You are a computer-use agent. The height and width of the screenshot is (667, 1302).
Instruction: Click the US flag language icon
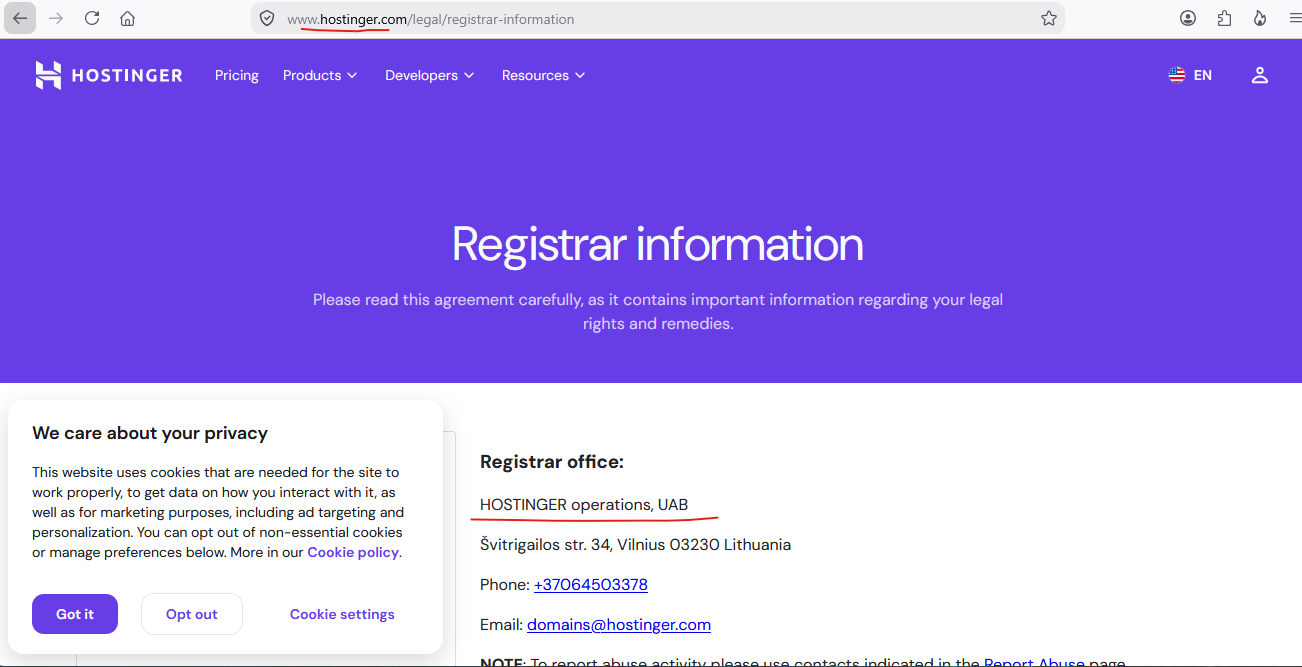1177,75
